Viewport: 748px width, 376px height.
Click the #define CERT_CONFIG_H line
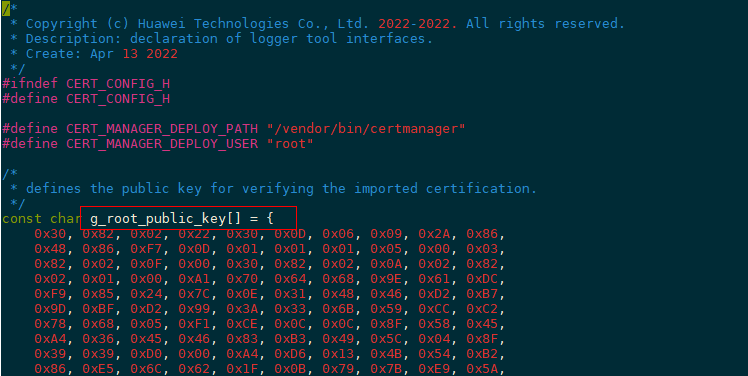pos(86,99)
